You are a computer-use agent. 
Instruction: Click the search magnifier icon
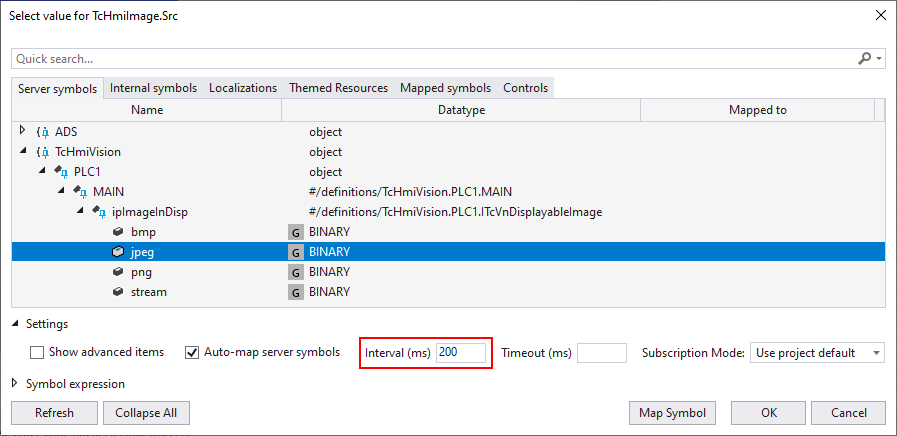click(x=864, y=58)
